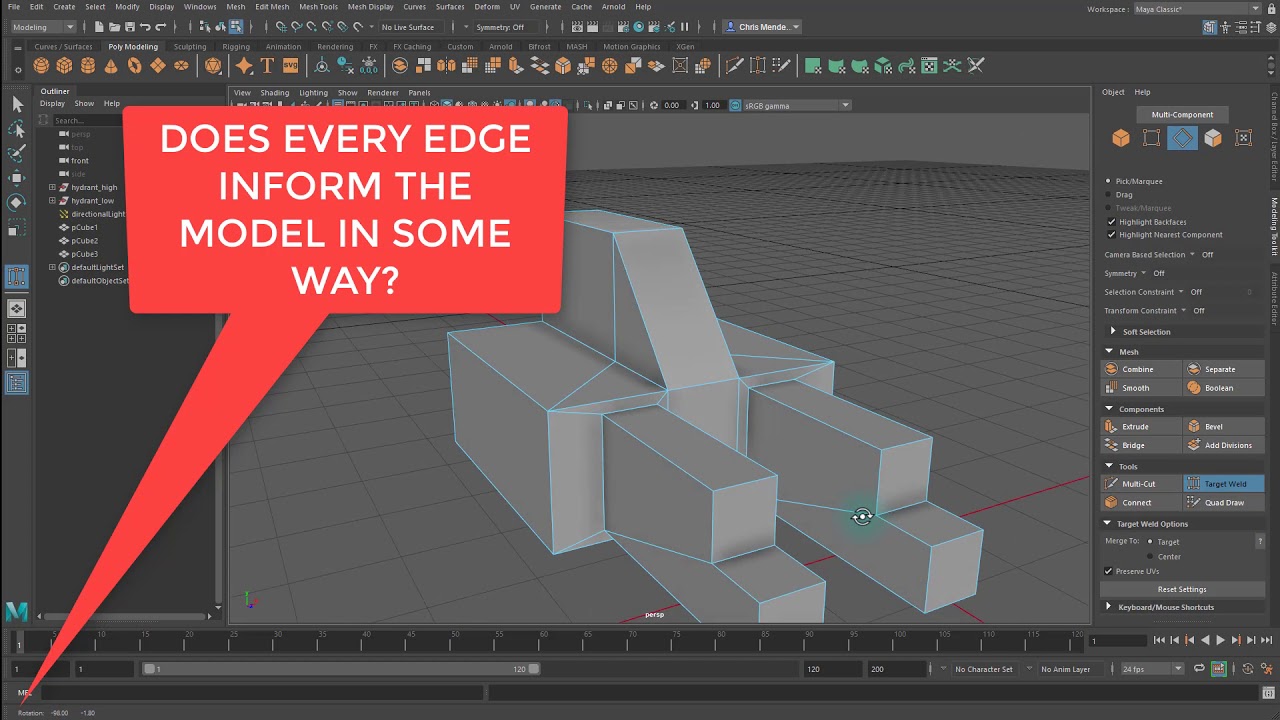
Task: Click the Bevel button
Action: pos(1224,427)
